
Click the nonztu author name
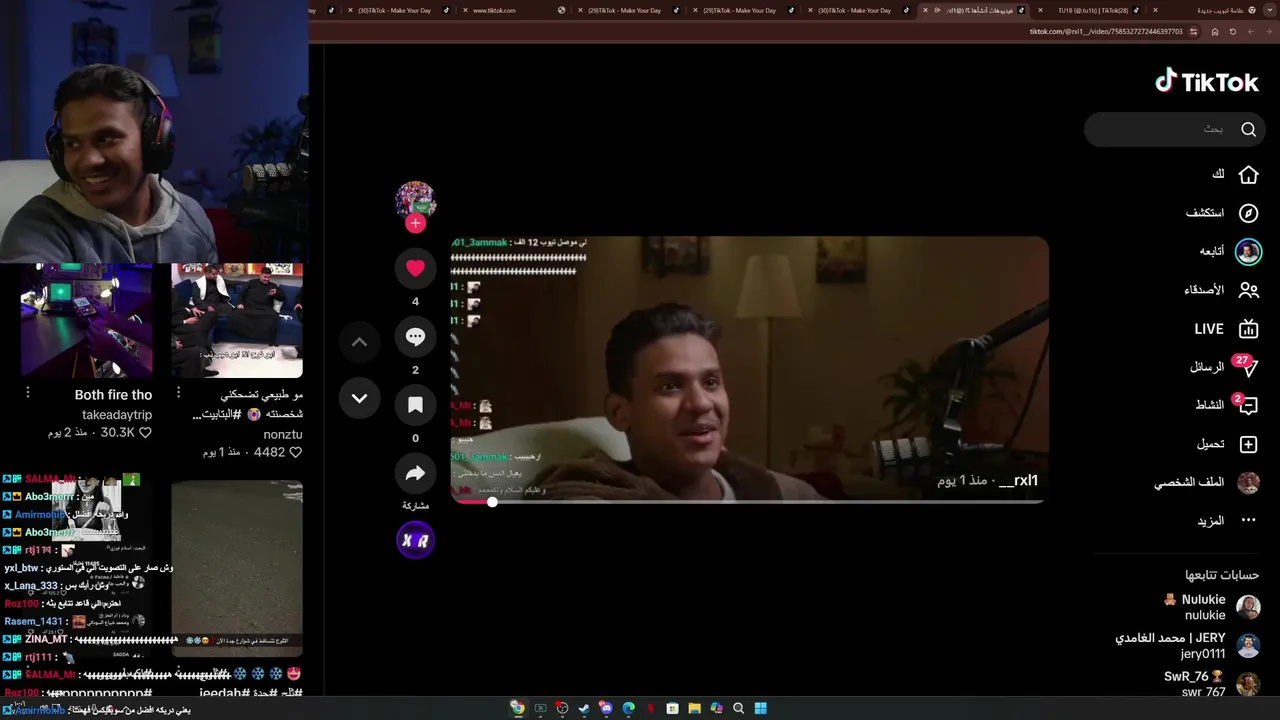pos(283,435)
